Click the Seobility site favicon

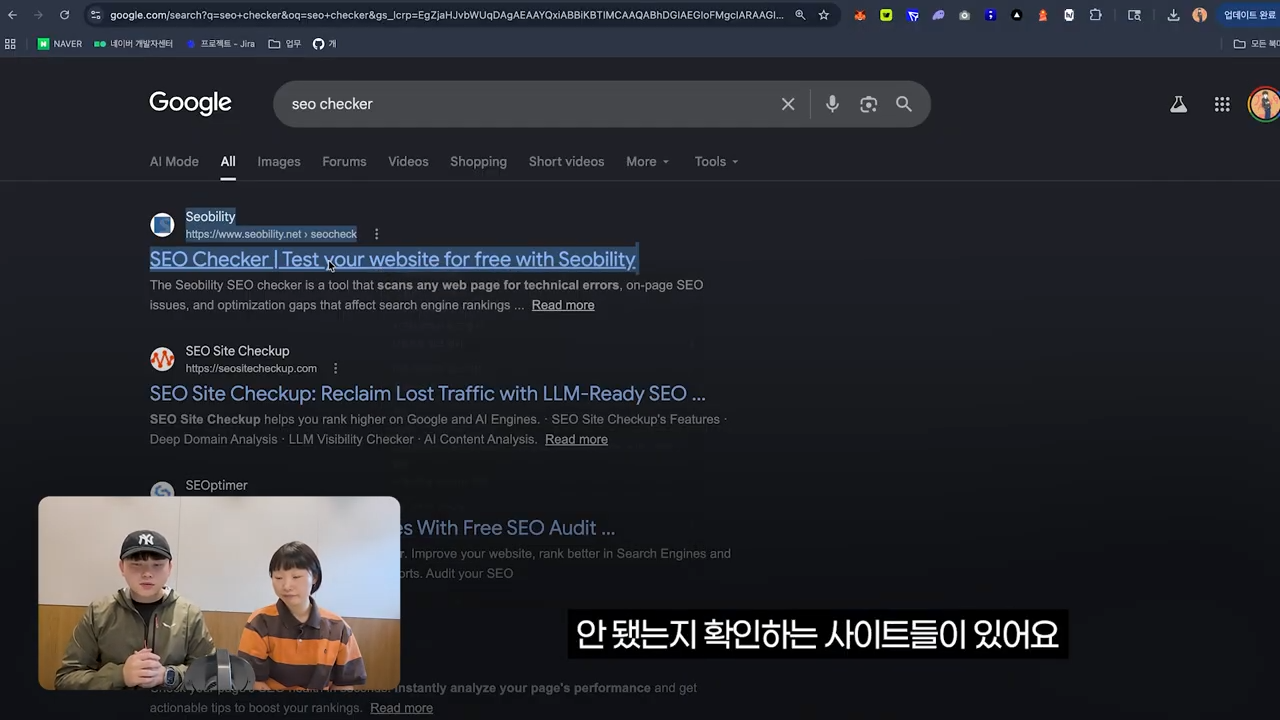tap(162, 225)
